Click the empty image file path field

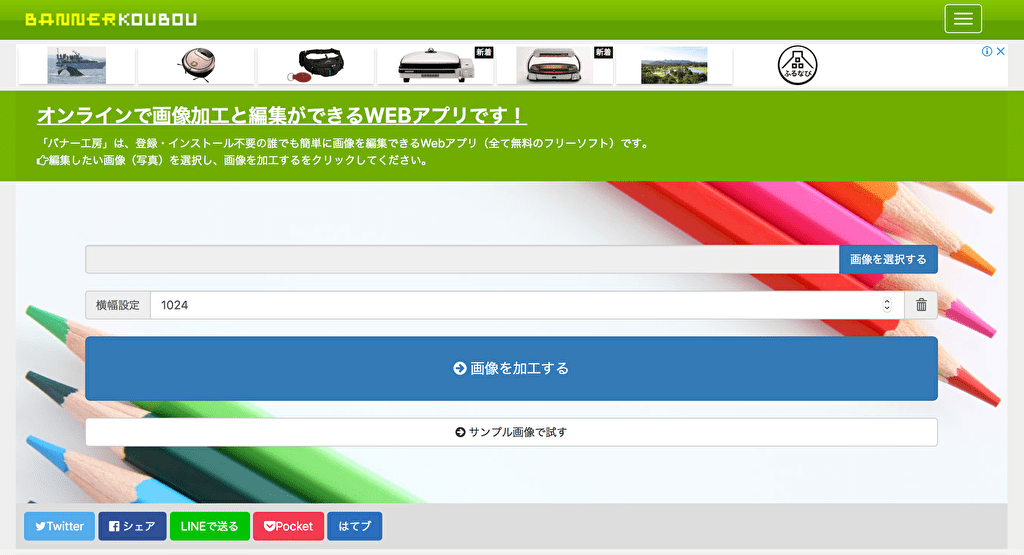coord(461,259)
